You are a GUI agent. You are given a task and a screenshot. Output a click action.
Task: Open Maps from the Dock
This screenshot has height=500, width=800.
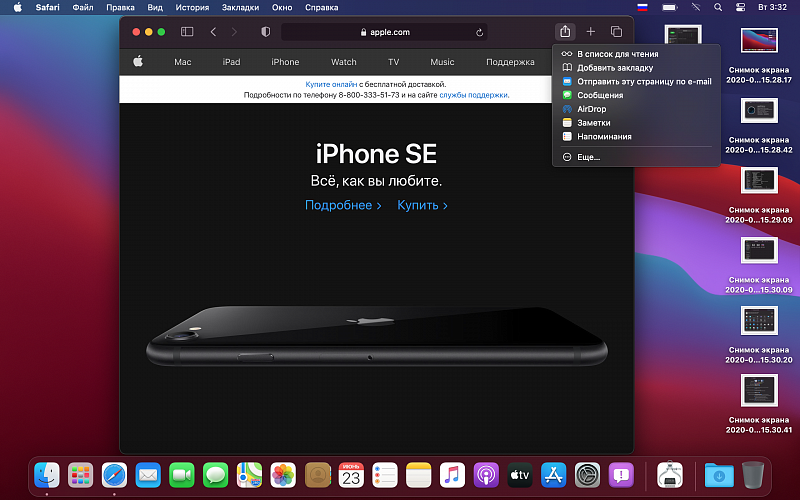point(249,476)
